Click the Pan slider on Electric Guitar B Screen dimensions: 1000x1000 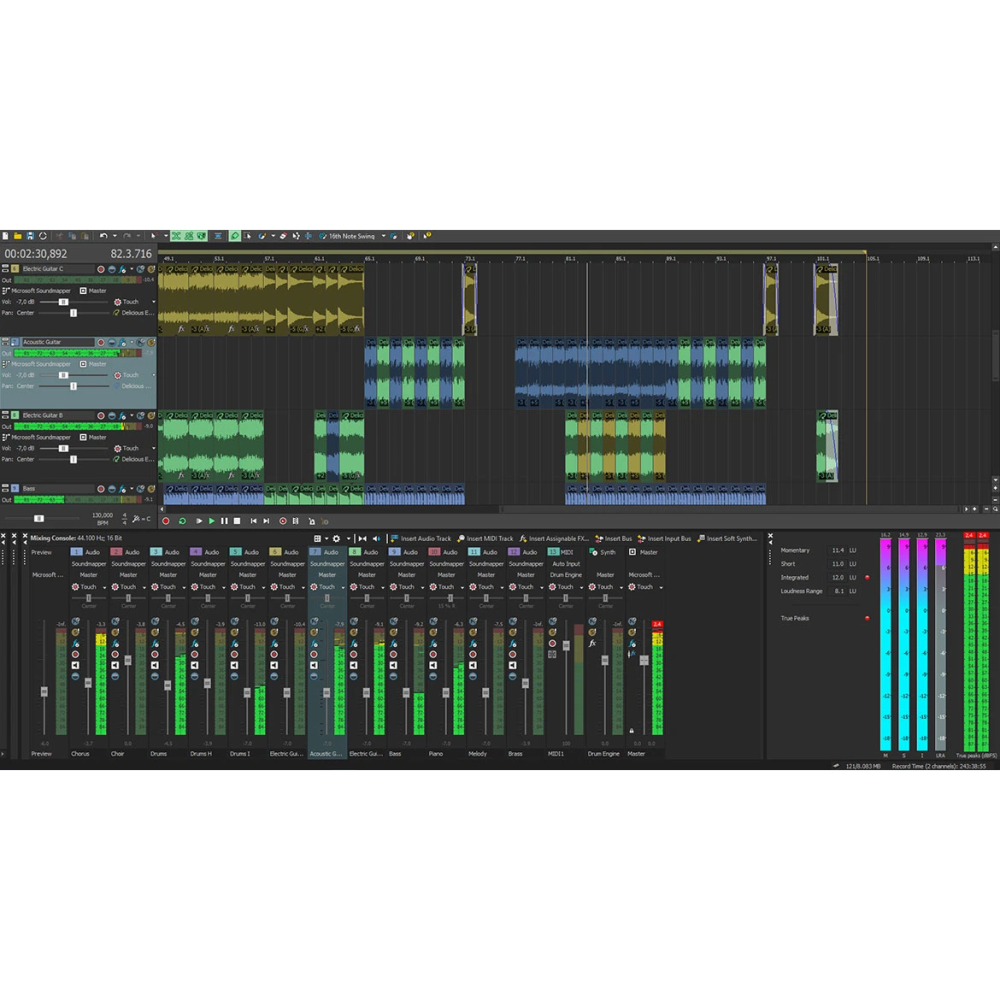click(x=73, y=459)
